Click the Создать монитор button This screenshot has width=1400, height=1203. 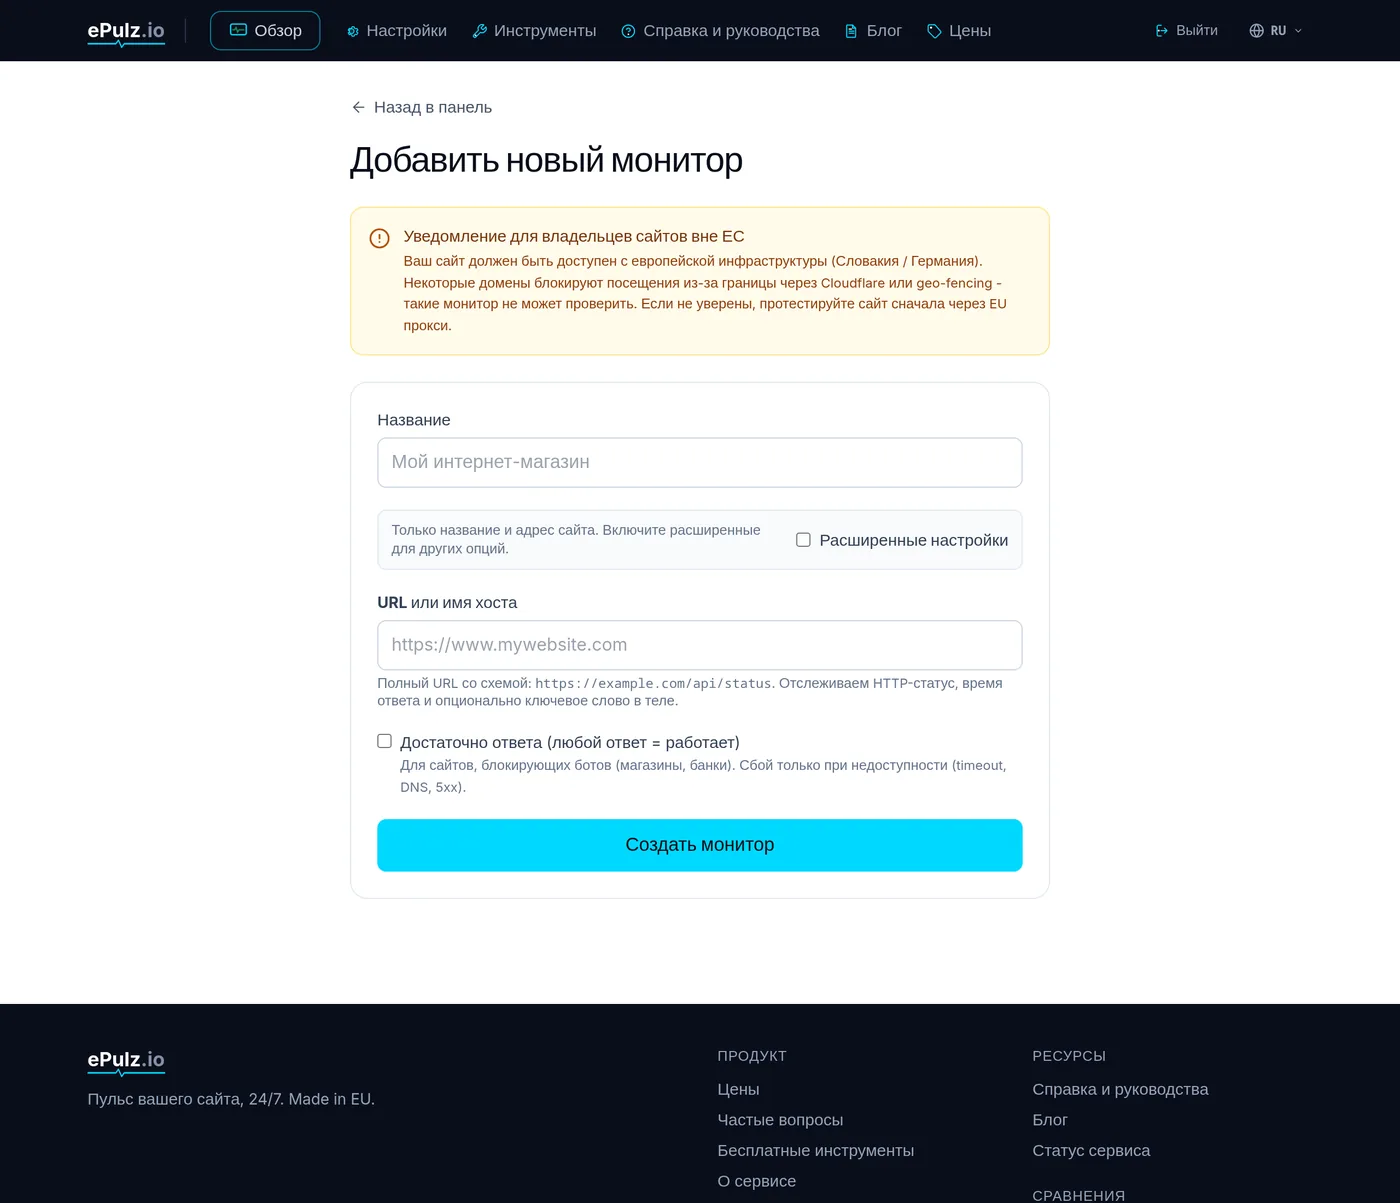click(700, 845)
